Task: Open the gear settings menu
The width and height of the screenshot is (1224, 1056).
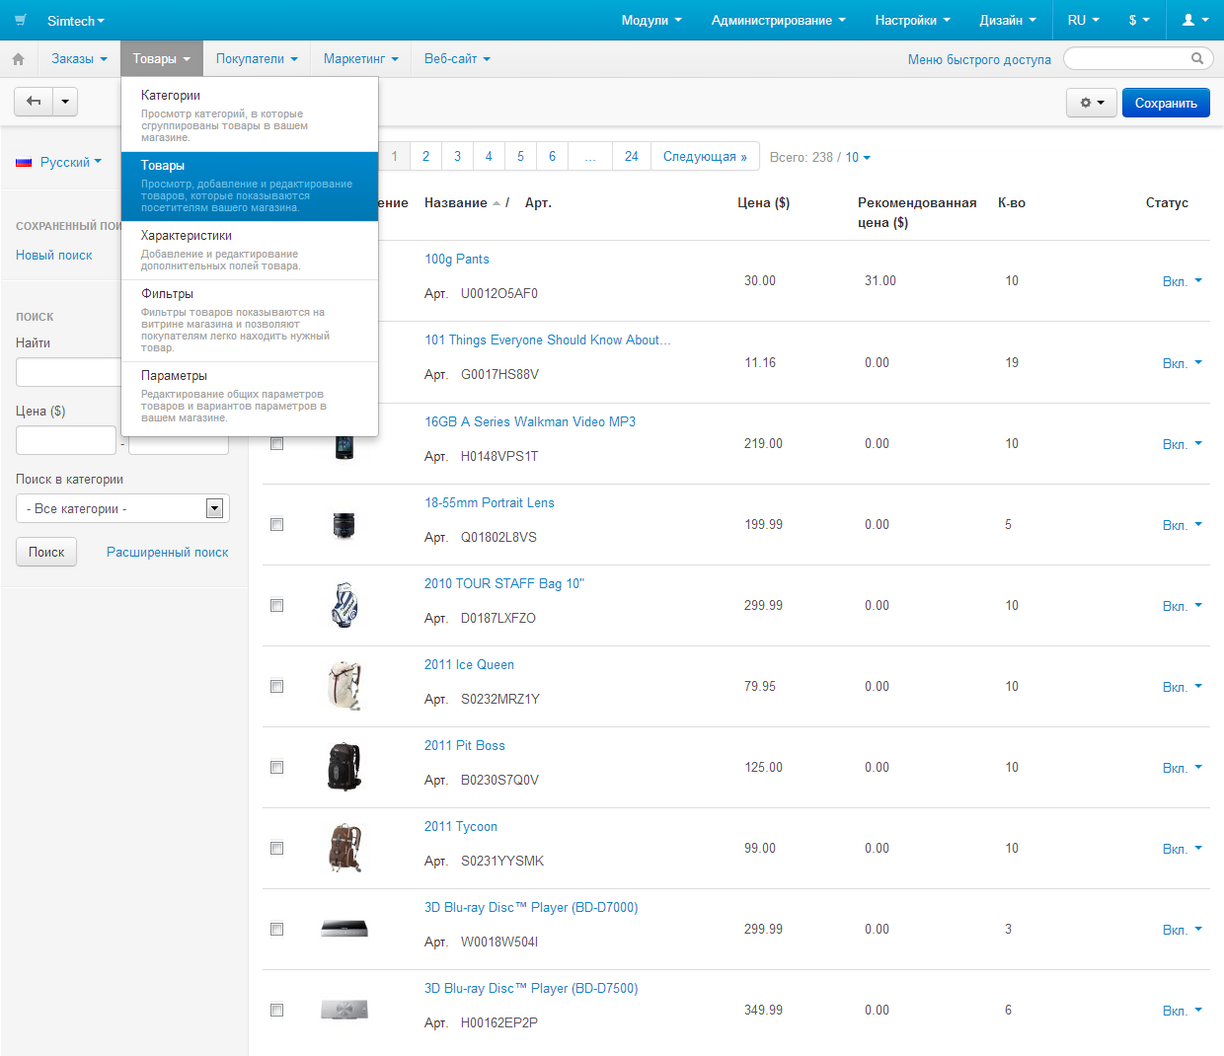Action: (x=1092, y=103)
